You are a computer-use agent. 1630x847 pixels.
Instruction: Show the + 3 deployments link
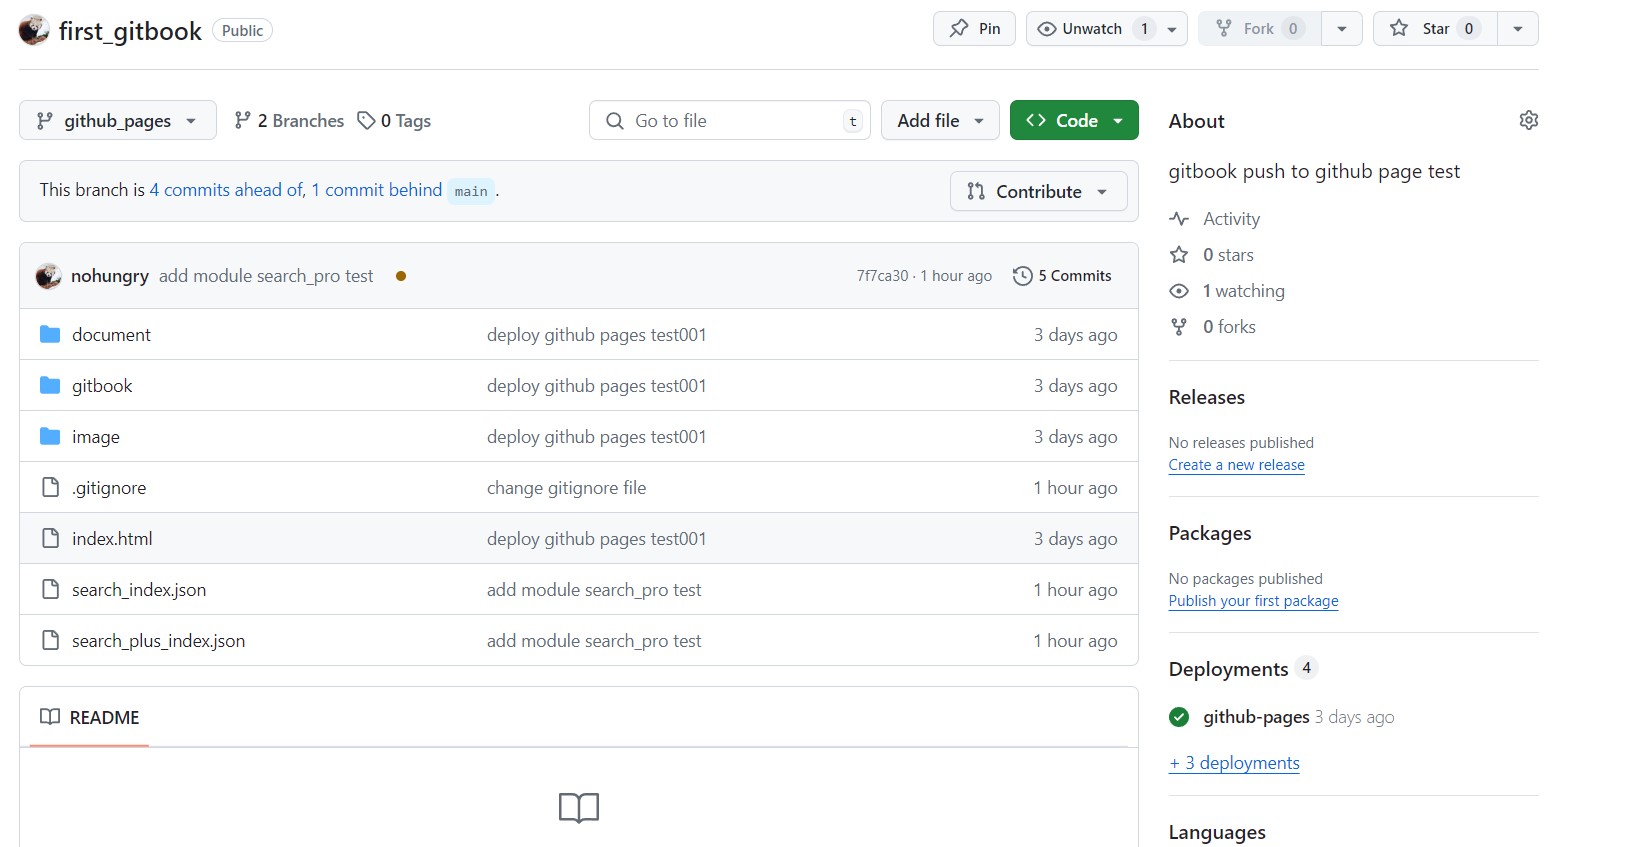[x=1234, y=763]
